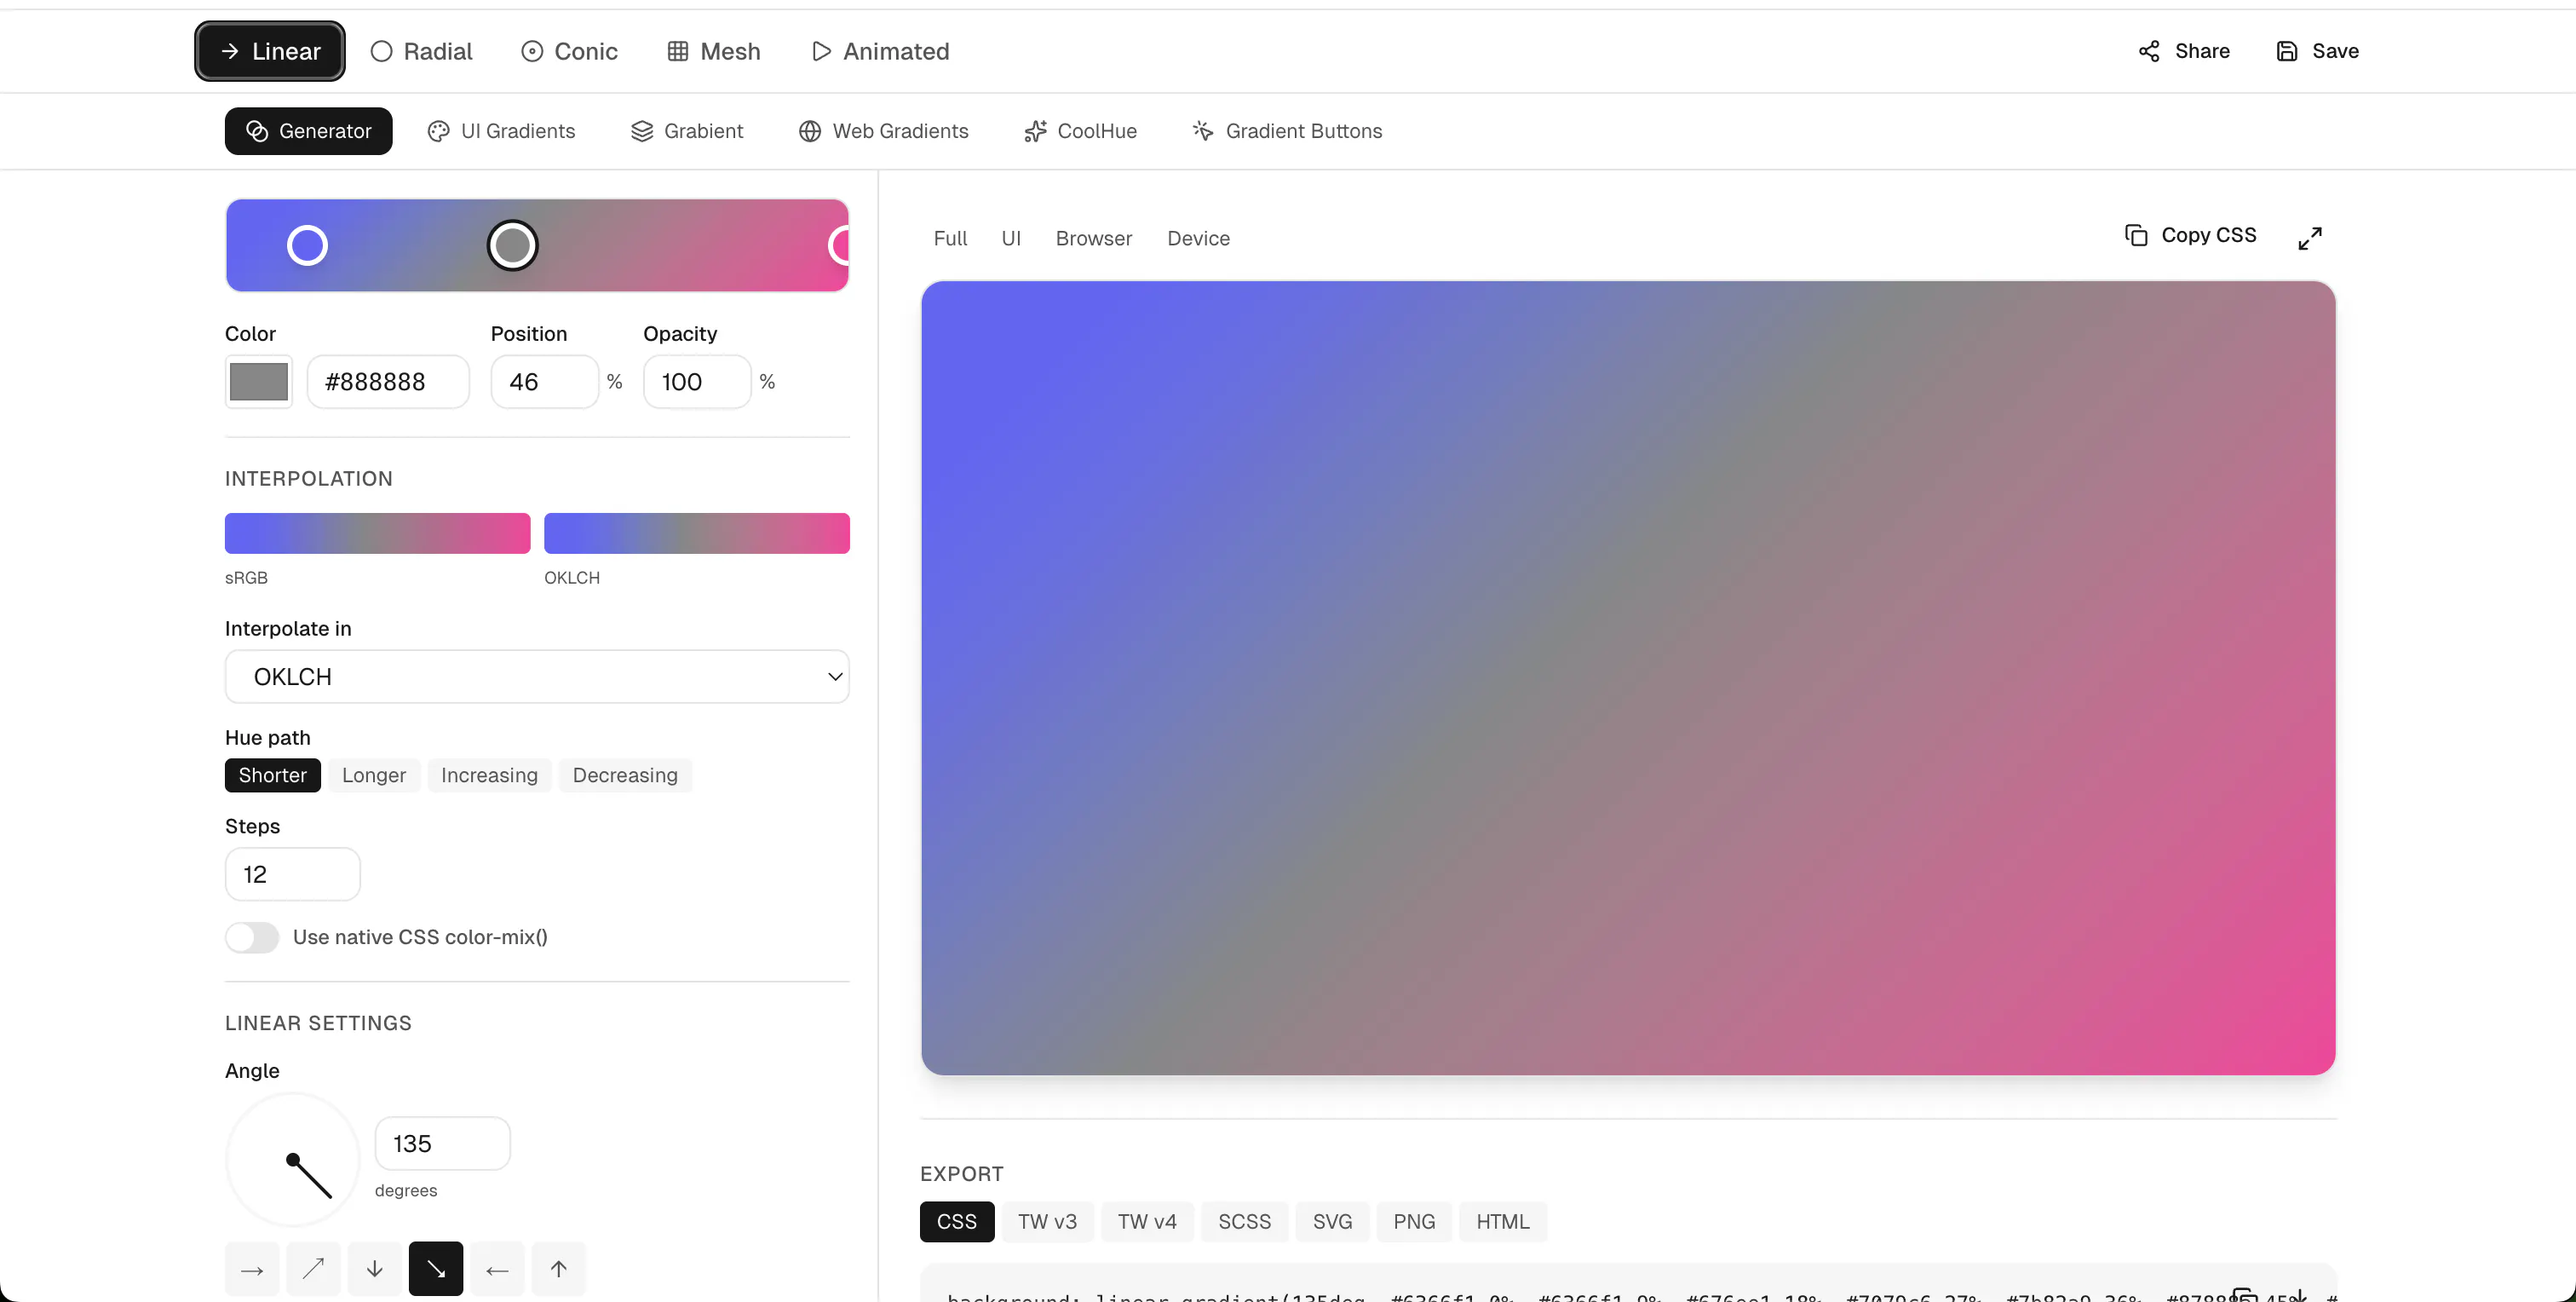Open the CoolHue collection
This screenshot has height=1302, width=2576.
pos(1081,131)
